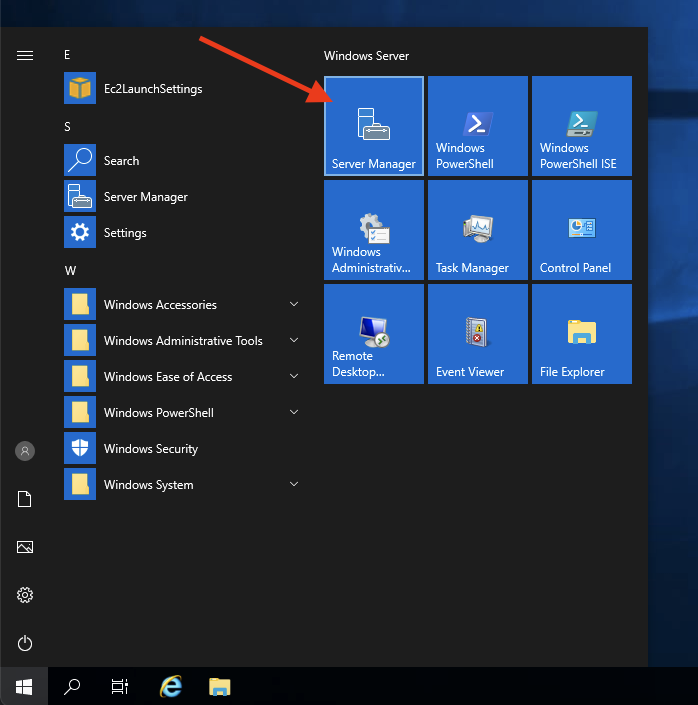Expand the Windows Administrative Tools folder chevron

[x=294, y=340]
